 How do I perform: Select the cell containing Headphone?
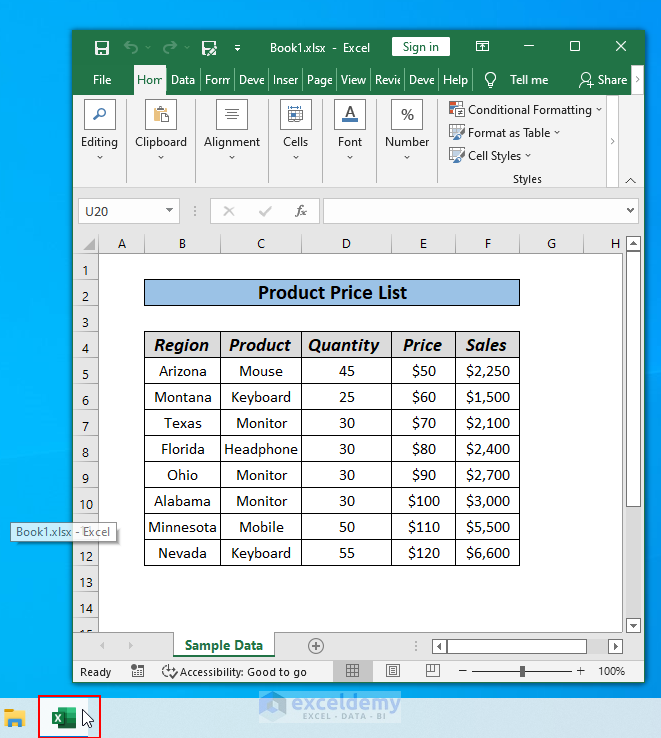261,449
